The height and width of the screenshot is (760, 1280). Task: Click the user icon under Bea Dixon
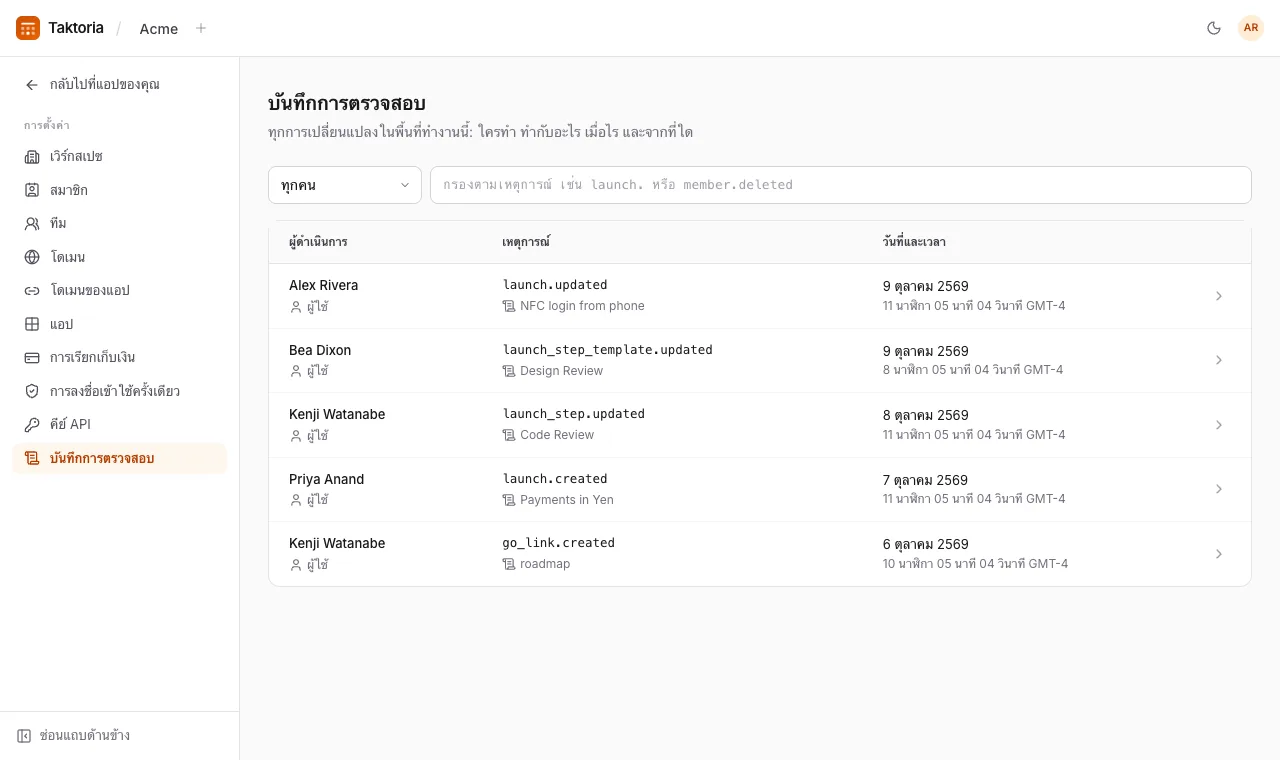(x=295, y=371)
